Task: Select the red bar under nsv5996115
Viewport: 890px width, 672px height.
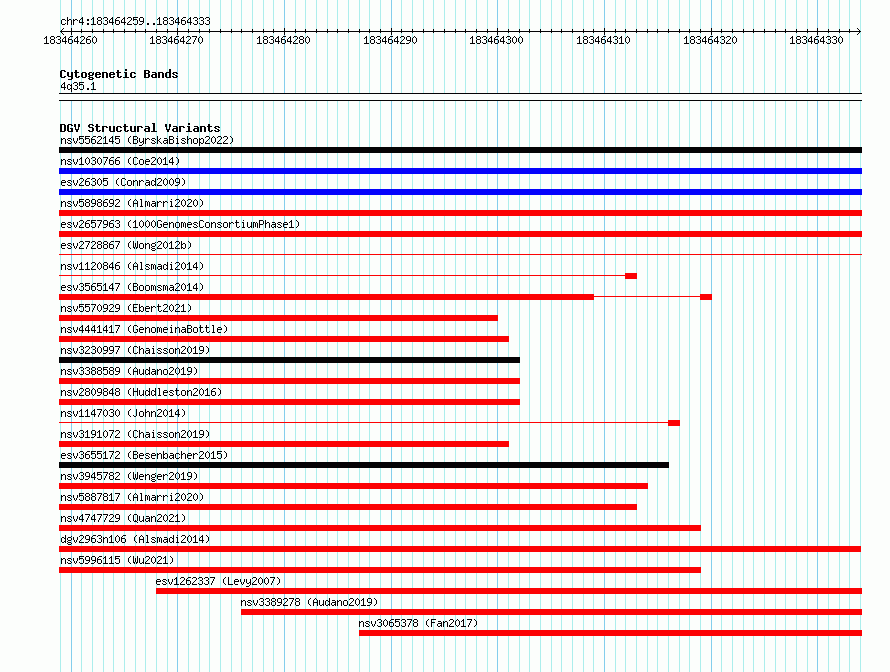Action: pos(380,570)
